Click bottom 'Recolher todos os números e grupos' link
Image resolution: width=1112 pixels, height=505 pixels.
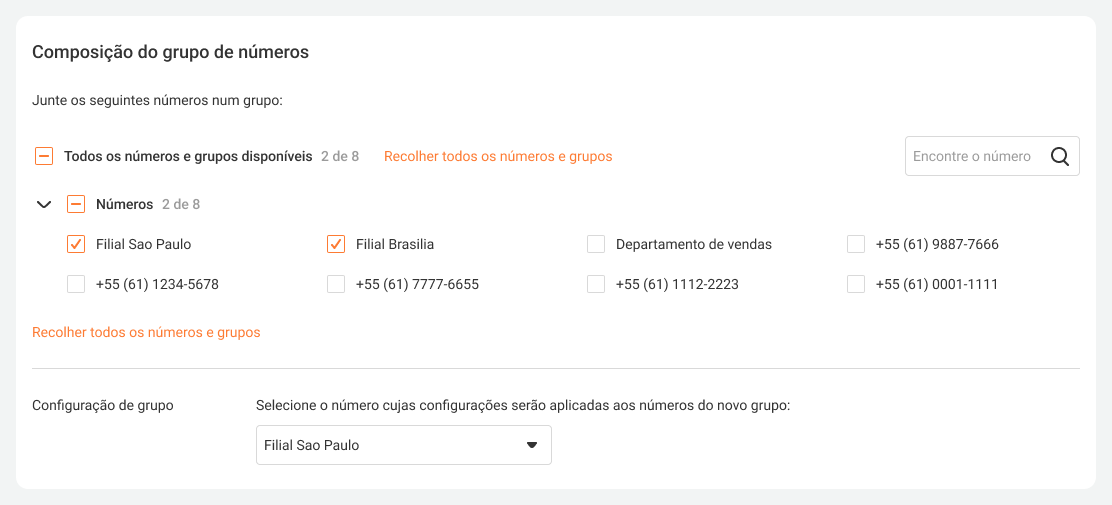click(146, 333)
